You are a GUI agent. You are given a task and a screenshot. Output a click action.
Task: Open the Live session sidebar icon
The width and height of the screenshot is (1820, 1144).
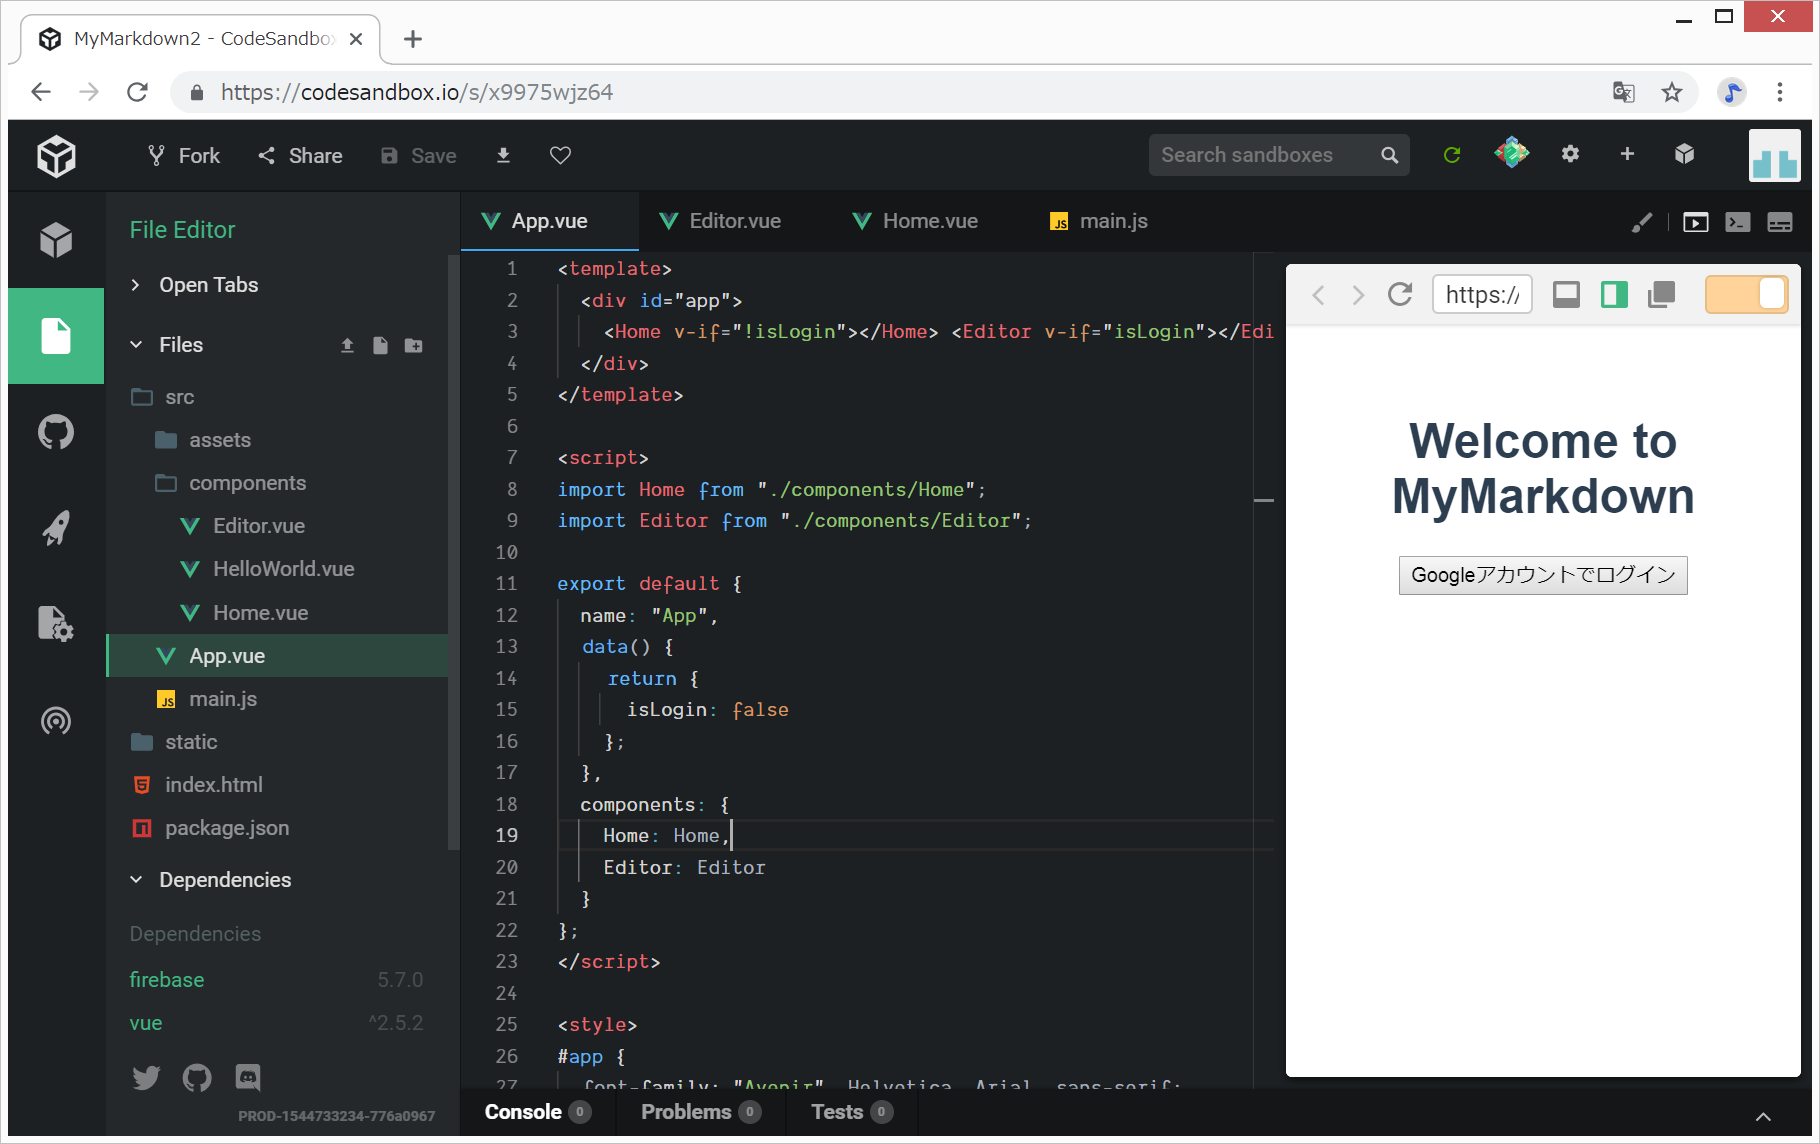pyautogui.click(x=56, y=720)
